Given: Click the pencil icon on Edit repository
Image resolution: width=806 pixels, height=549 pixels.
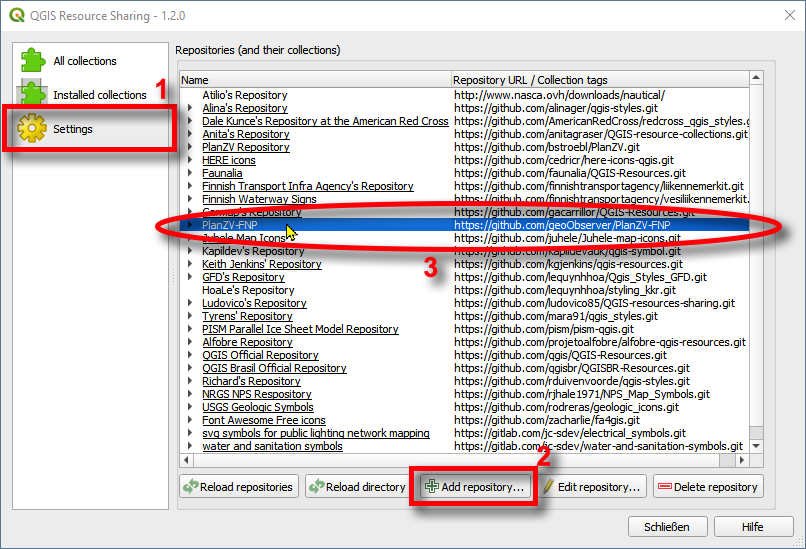Looking at the screenshot, I should (548, 486).
